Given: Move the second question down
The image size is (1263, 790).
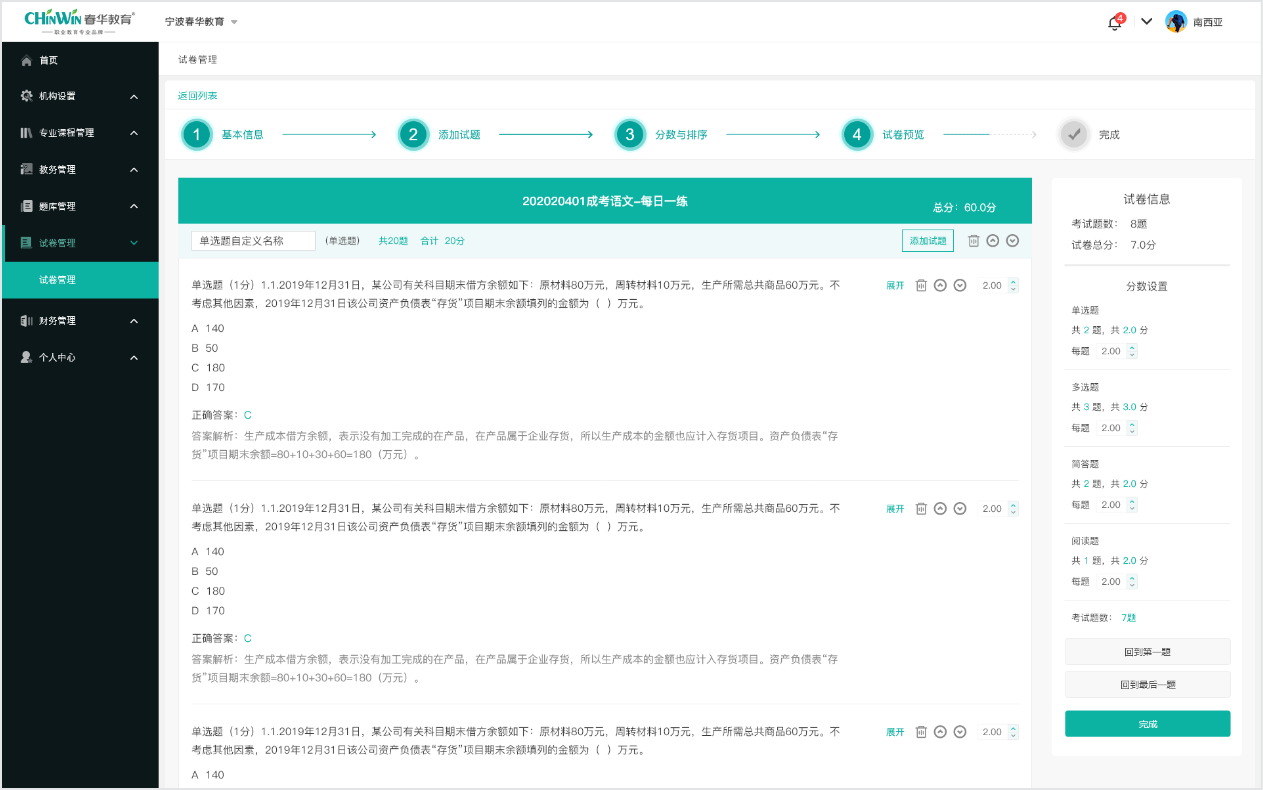Looking at the screenshot, I should [x=960, y=508].
